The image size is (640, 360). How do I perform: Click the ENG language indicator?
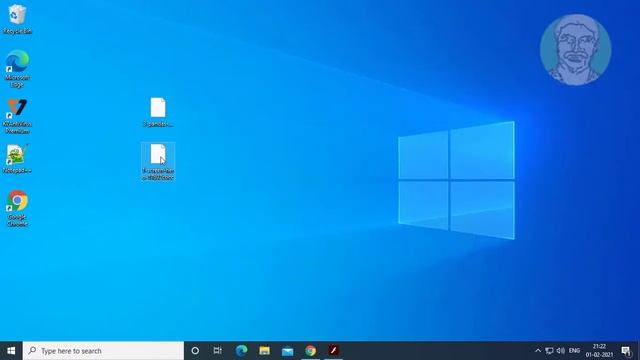574,351
